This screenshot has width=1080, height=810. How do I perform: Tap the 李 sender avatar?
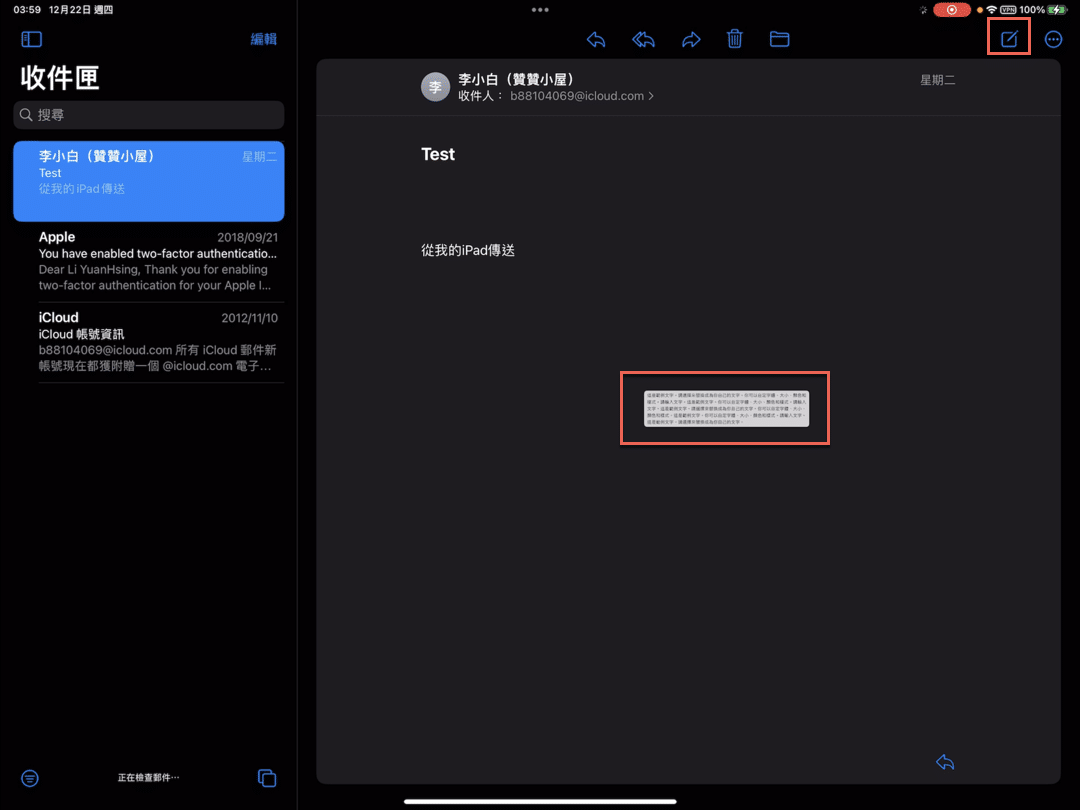(435, 87)
